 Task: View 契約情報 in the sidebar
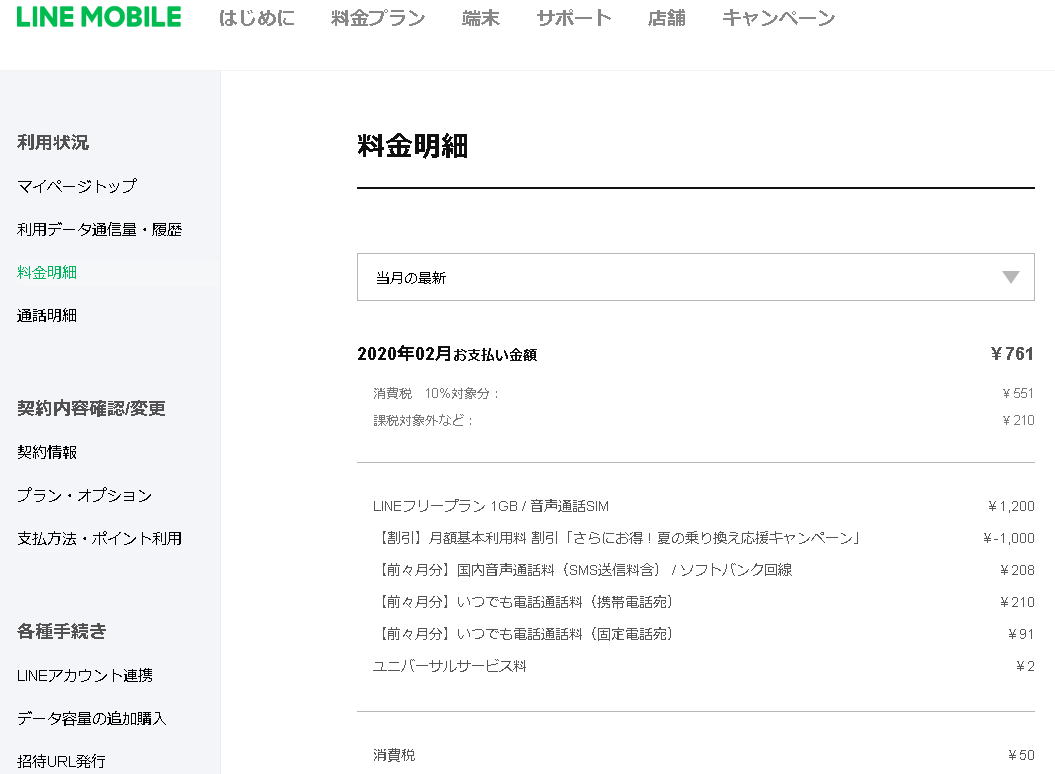(x=47, y=452)
